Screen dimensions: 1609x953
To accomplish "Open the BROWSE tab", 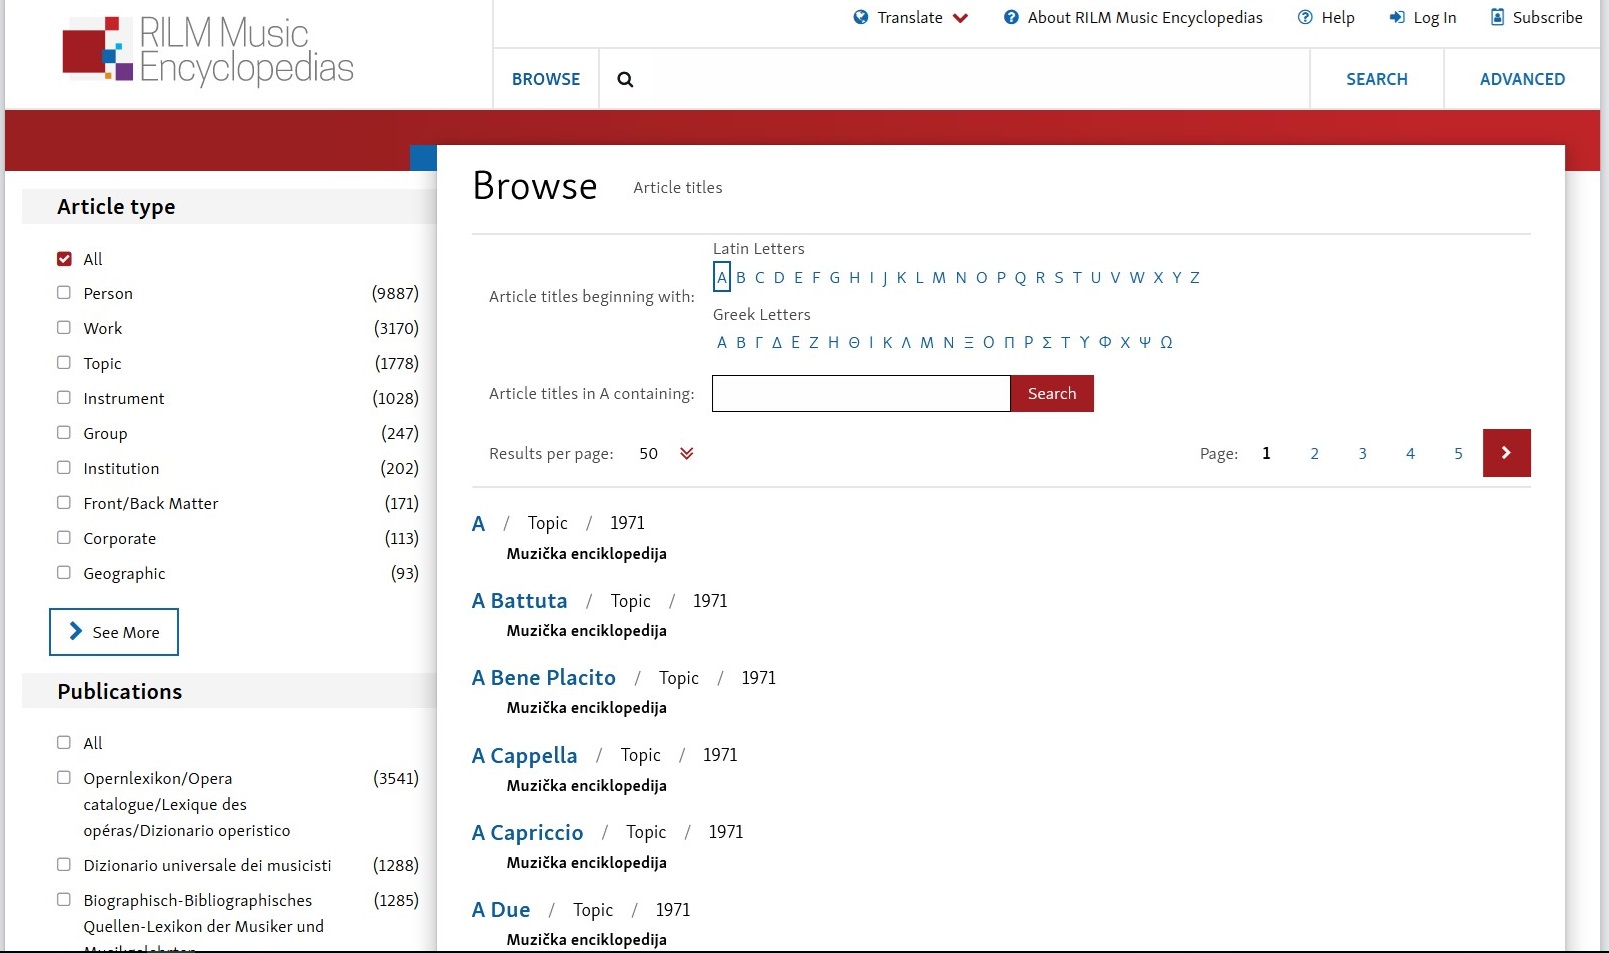I will click(x=546, y=79).
